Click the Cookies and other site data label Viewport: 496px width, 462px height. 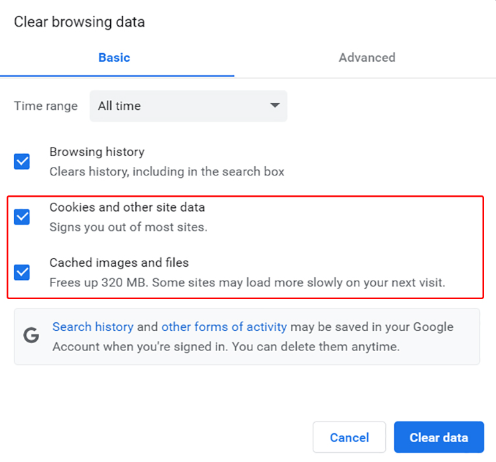pyautogui.click(x=127, y=207)
